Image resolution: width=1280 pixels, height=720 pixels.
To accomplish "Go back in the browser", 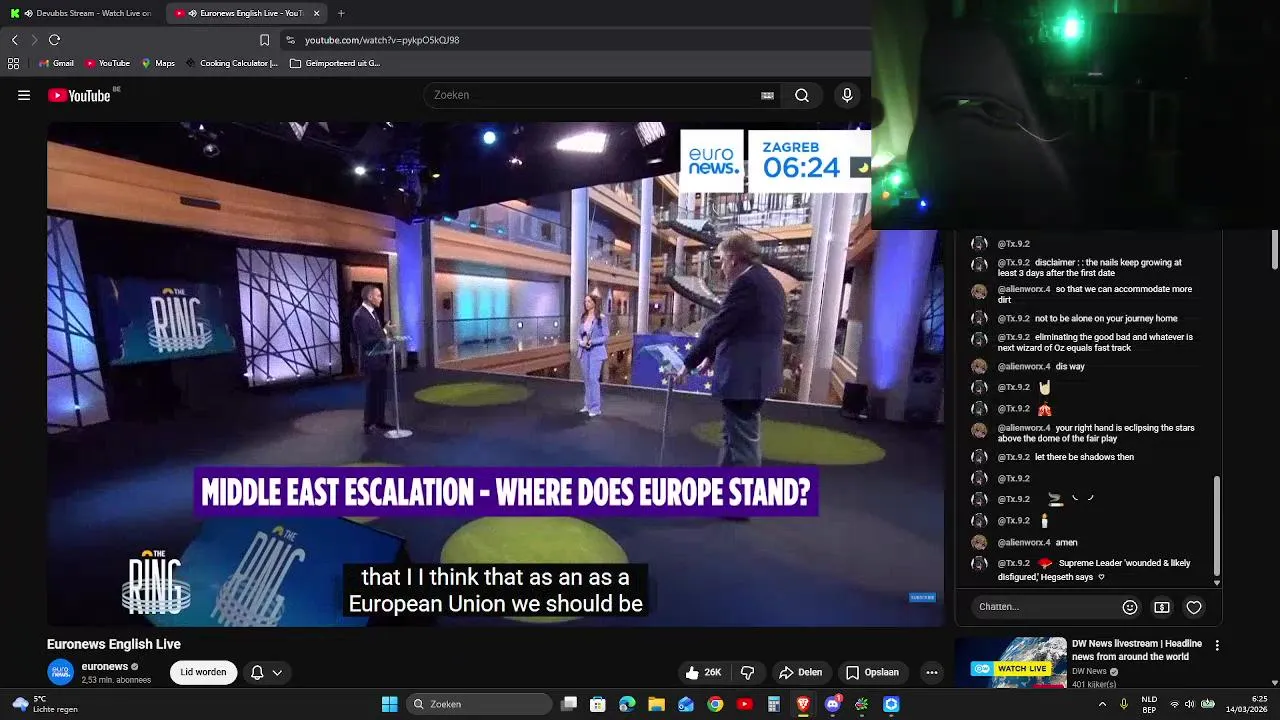I will point(14,40).
